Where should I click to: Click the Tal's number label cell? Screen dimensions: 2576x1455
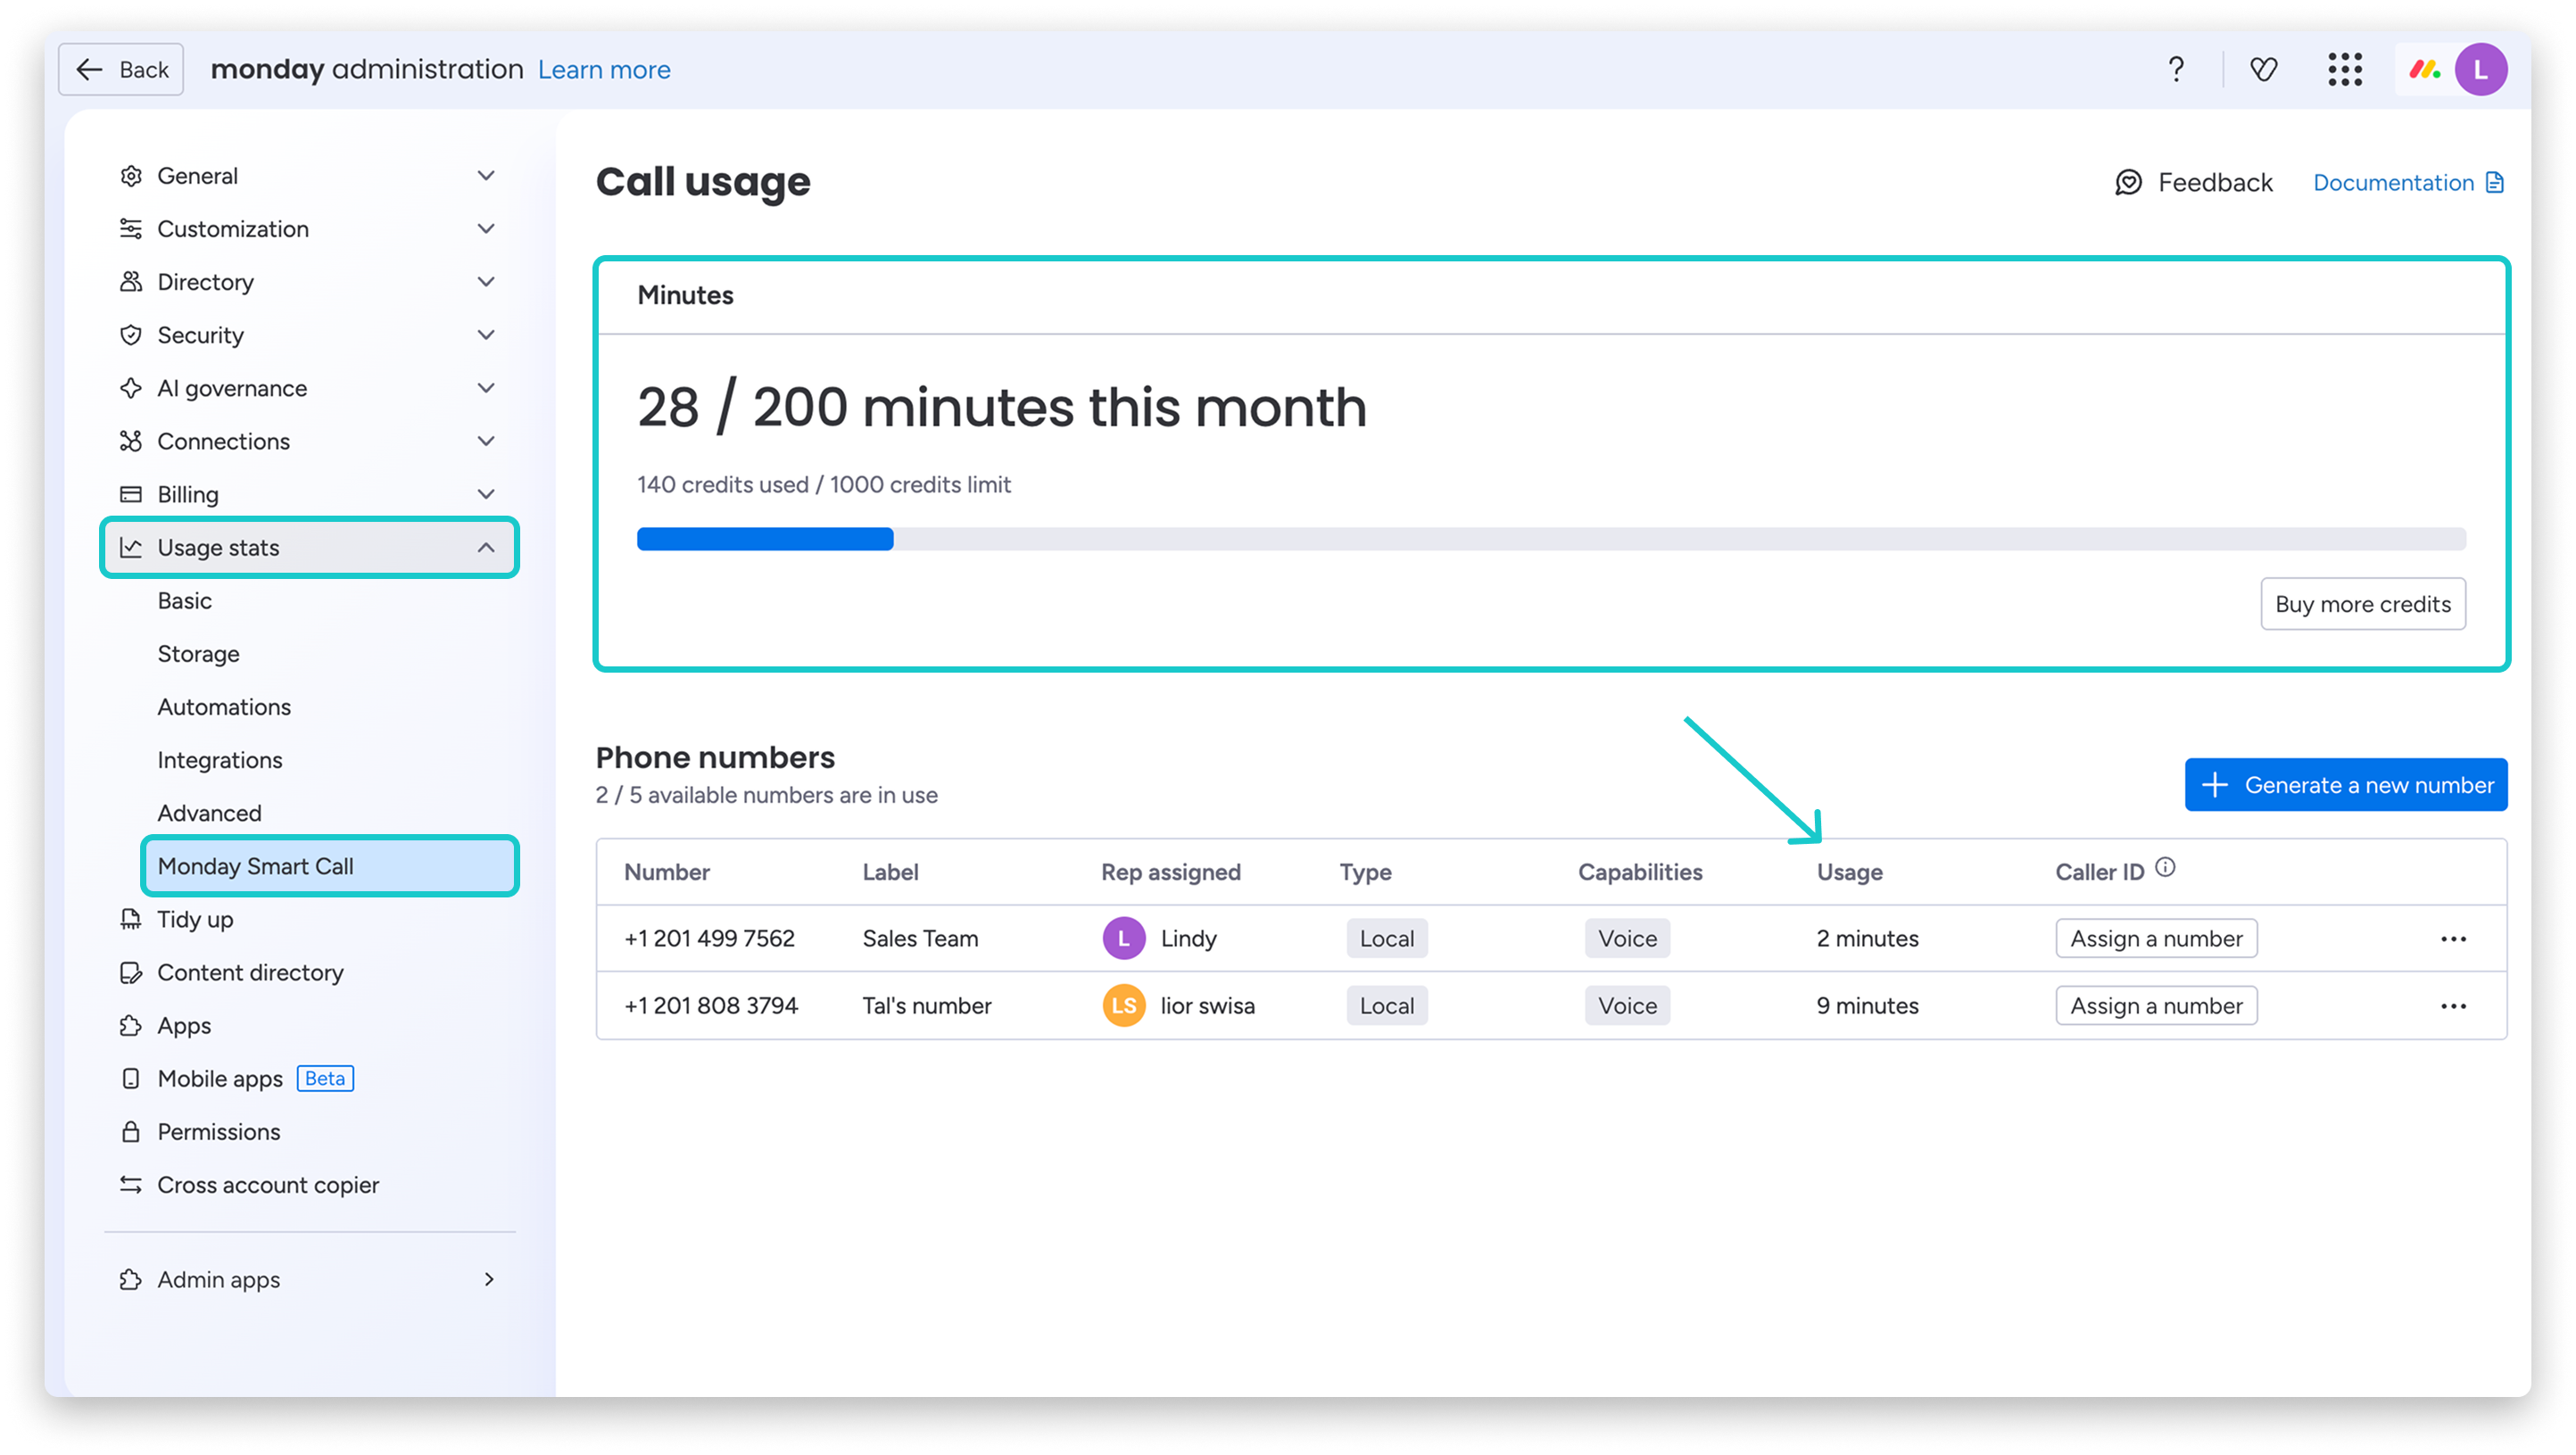(x=927, y=1006)
